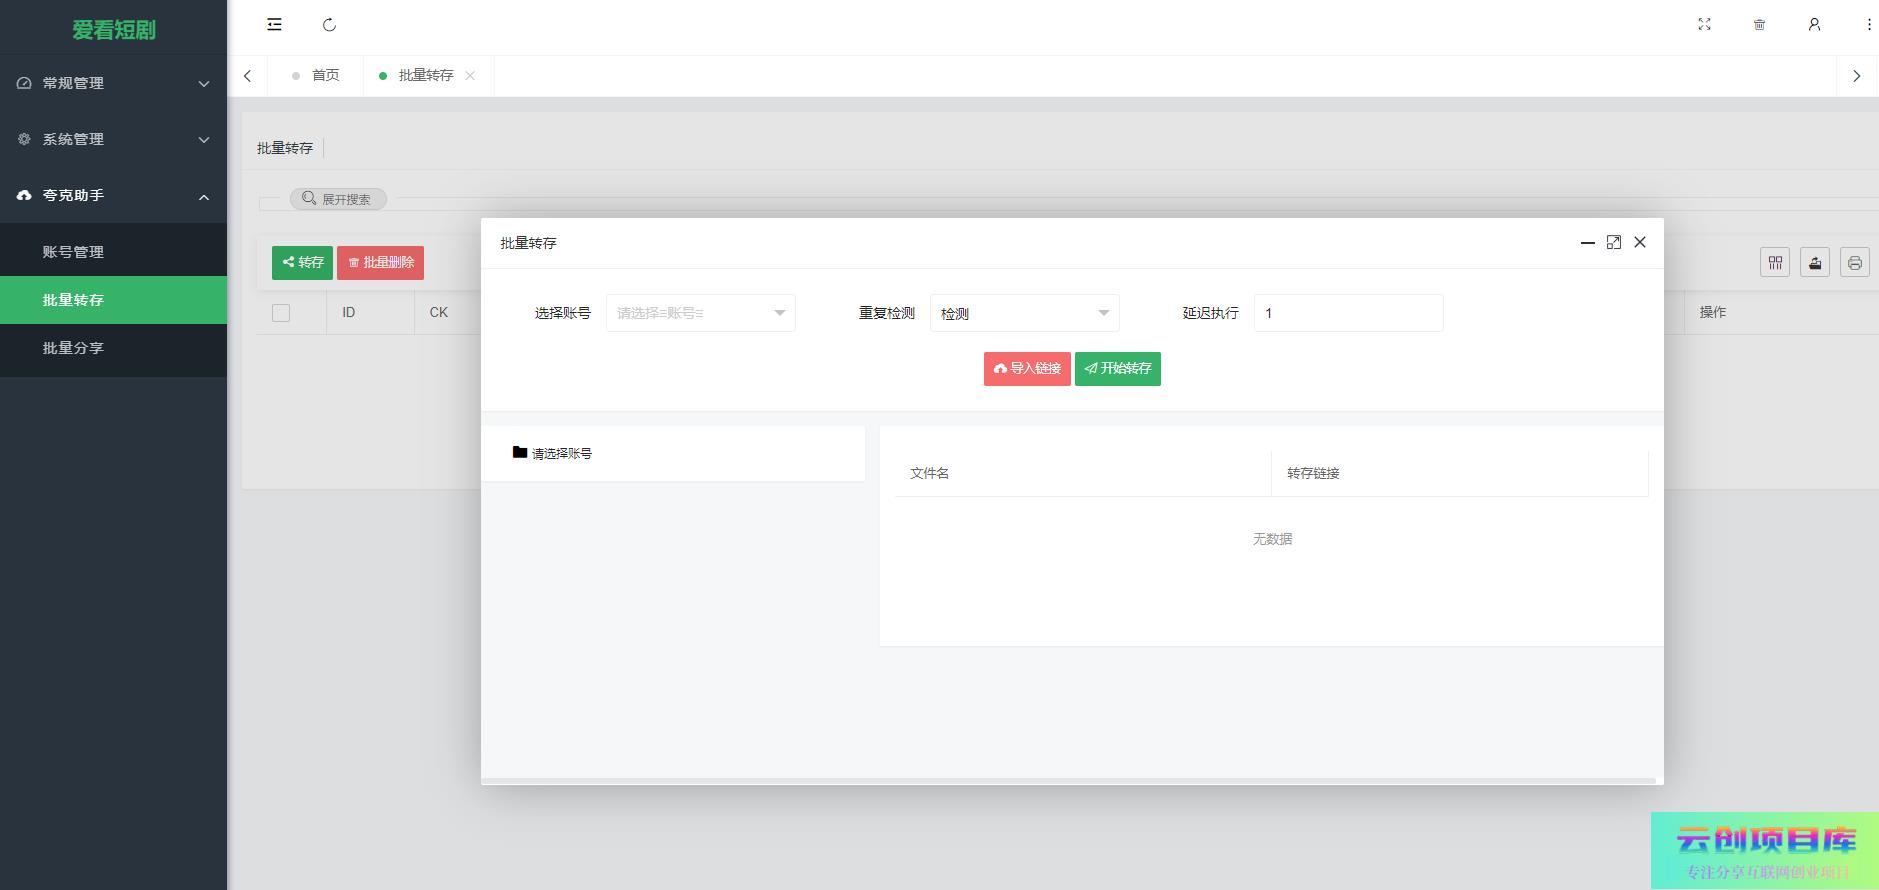1879x890 pixels.
Task: Click the 导入链接 button
Action: tap(1027, 369)
